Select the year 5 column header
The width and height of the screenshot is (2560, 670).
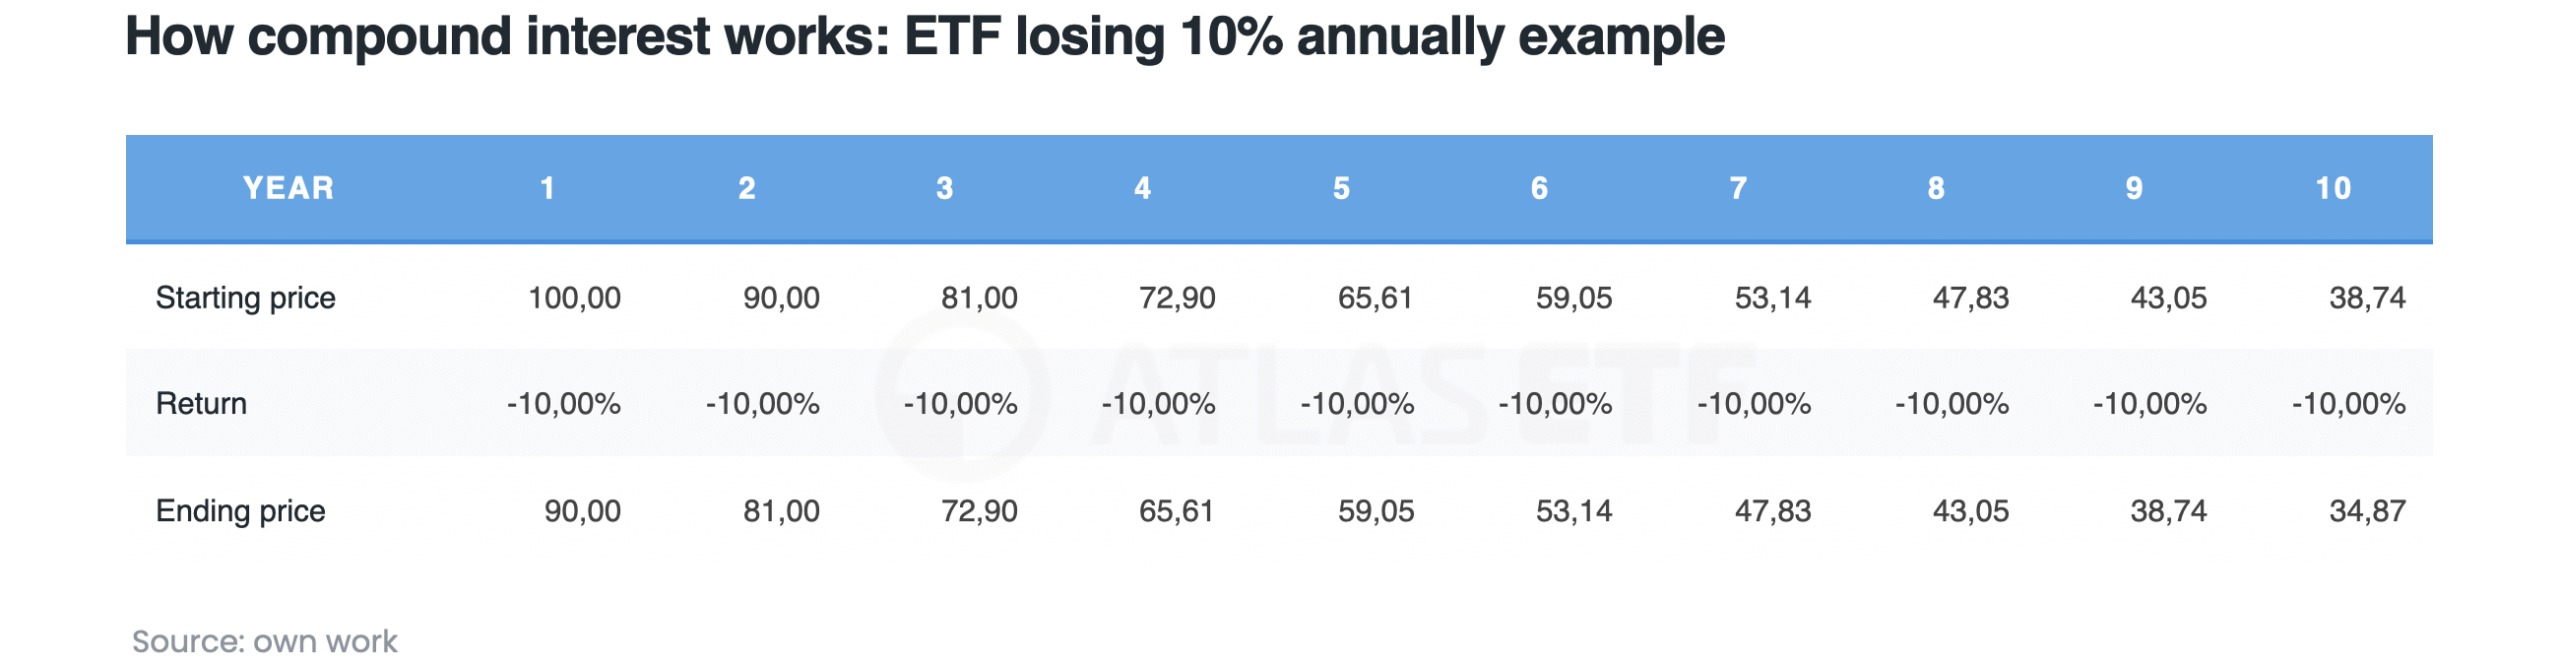1341,188
